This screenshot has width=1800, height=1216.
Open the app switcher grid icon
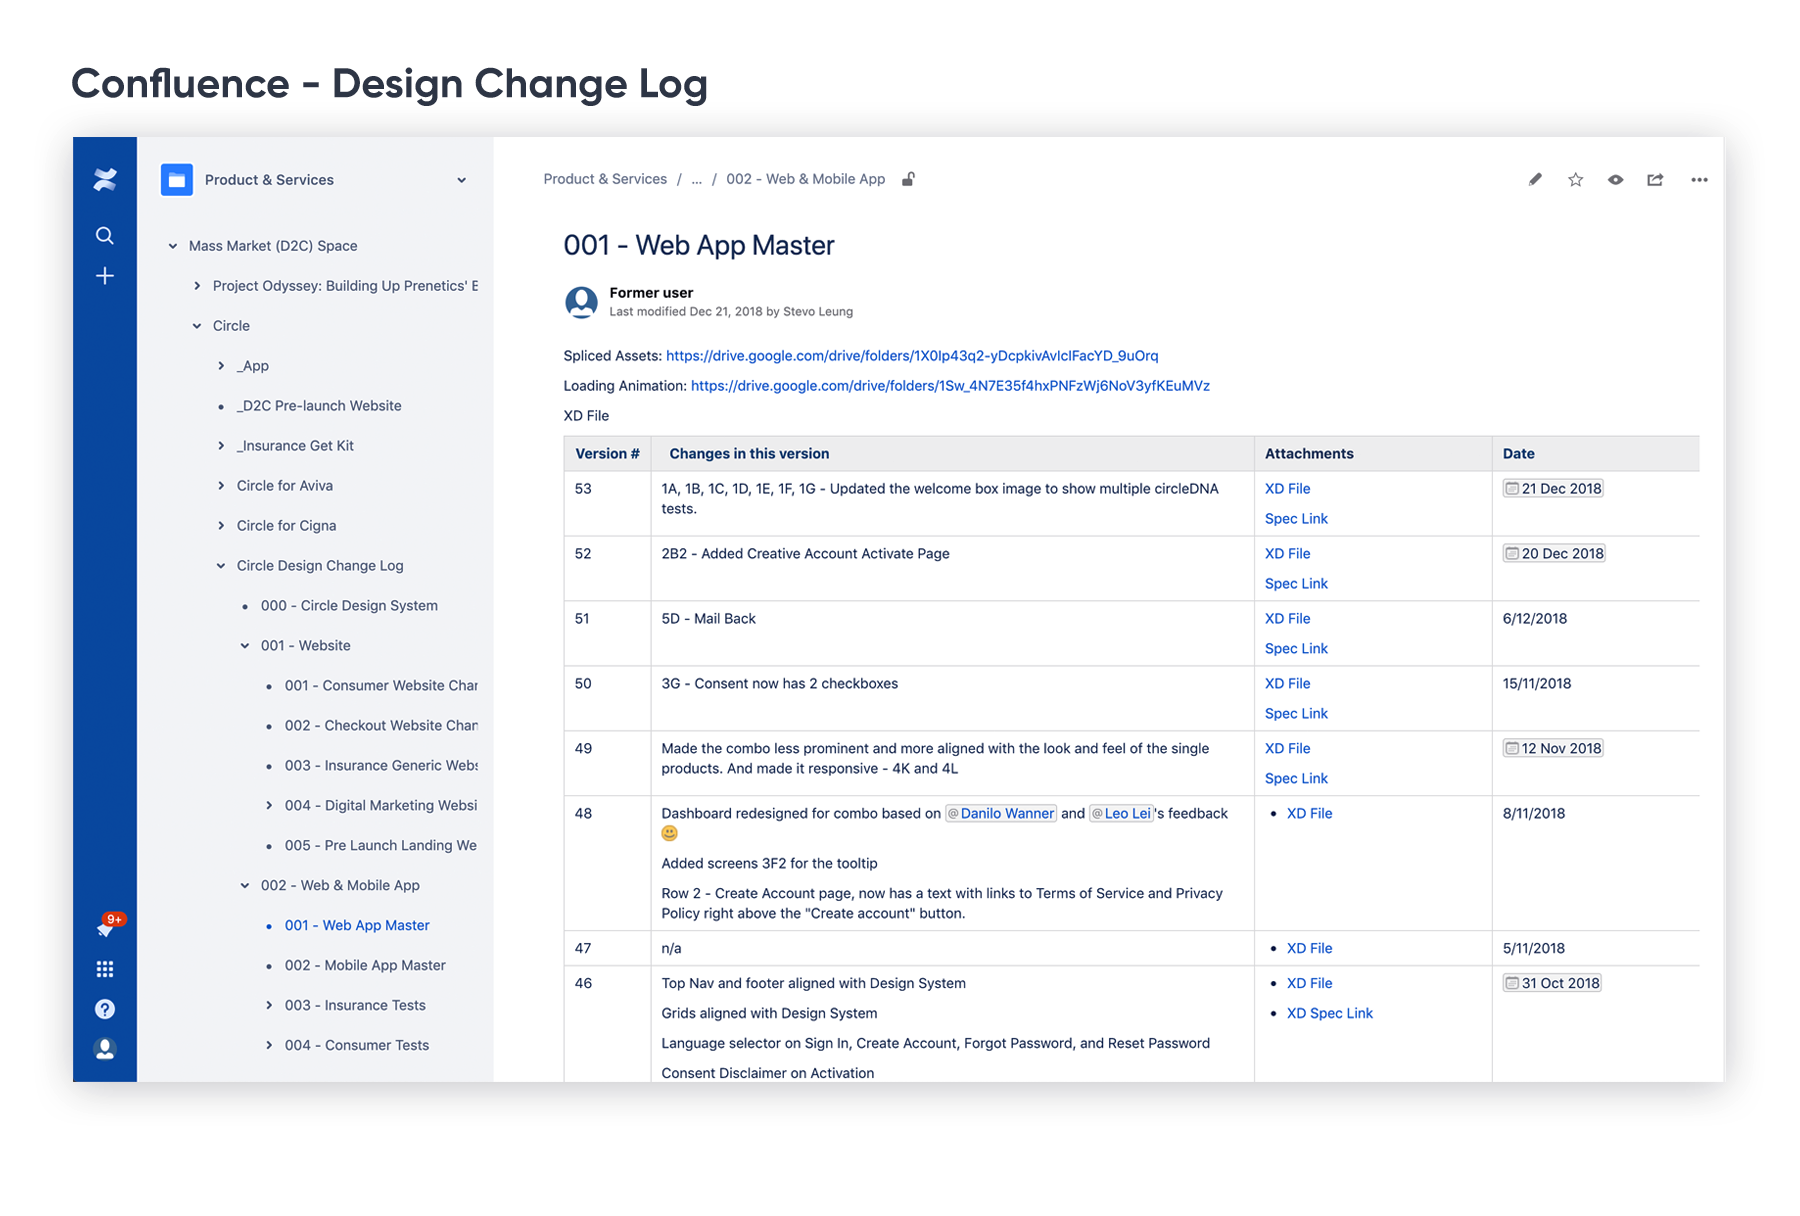(105, 969)
